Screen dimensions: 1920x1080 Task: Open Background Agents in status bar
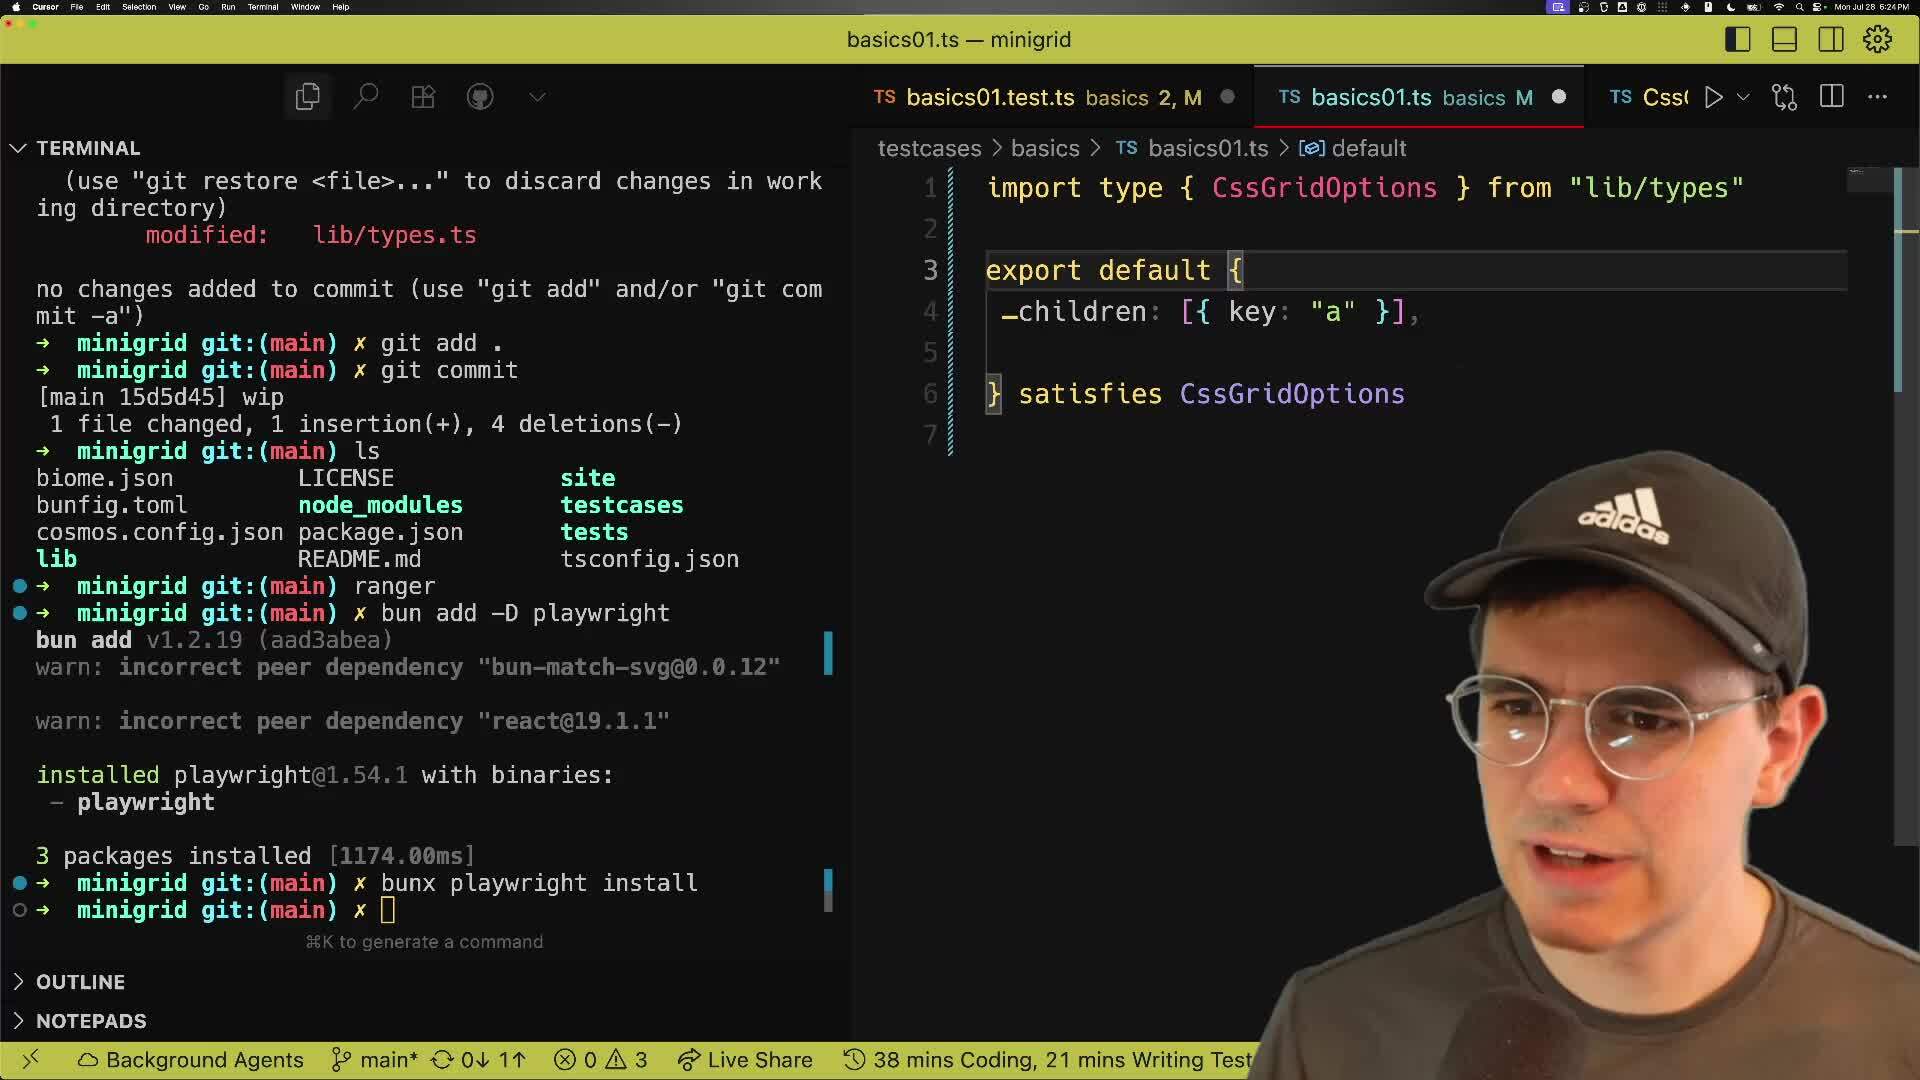click(190, 1060)
